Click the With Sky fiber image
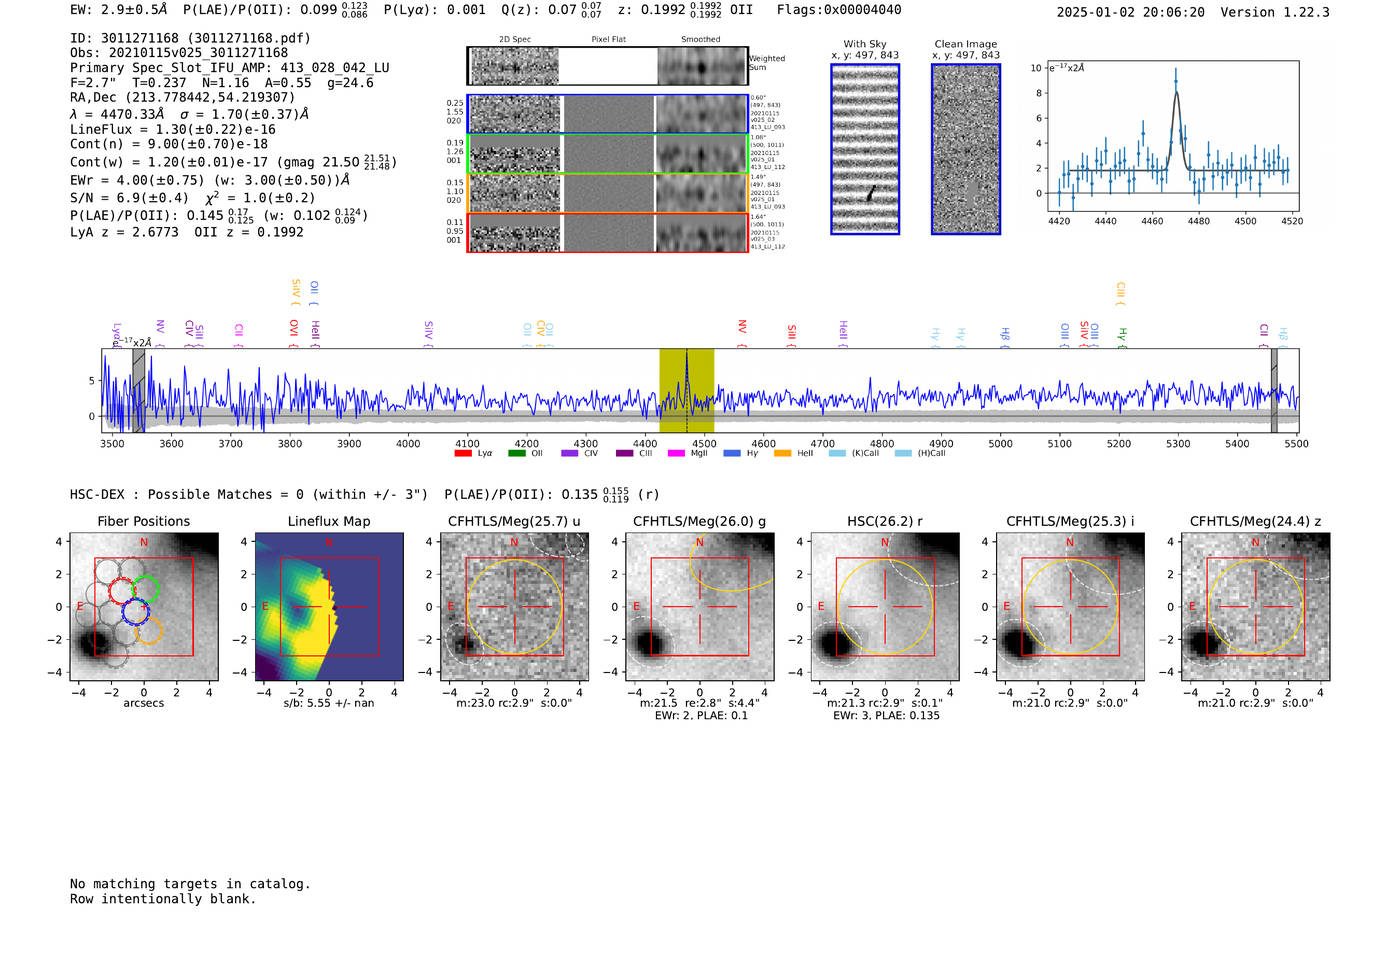Screen dimensions: 1400x953 click(865, 149)
